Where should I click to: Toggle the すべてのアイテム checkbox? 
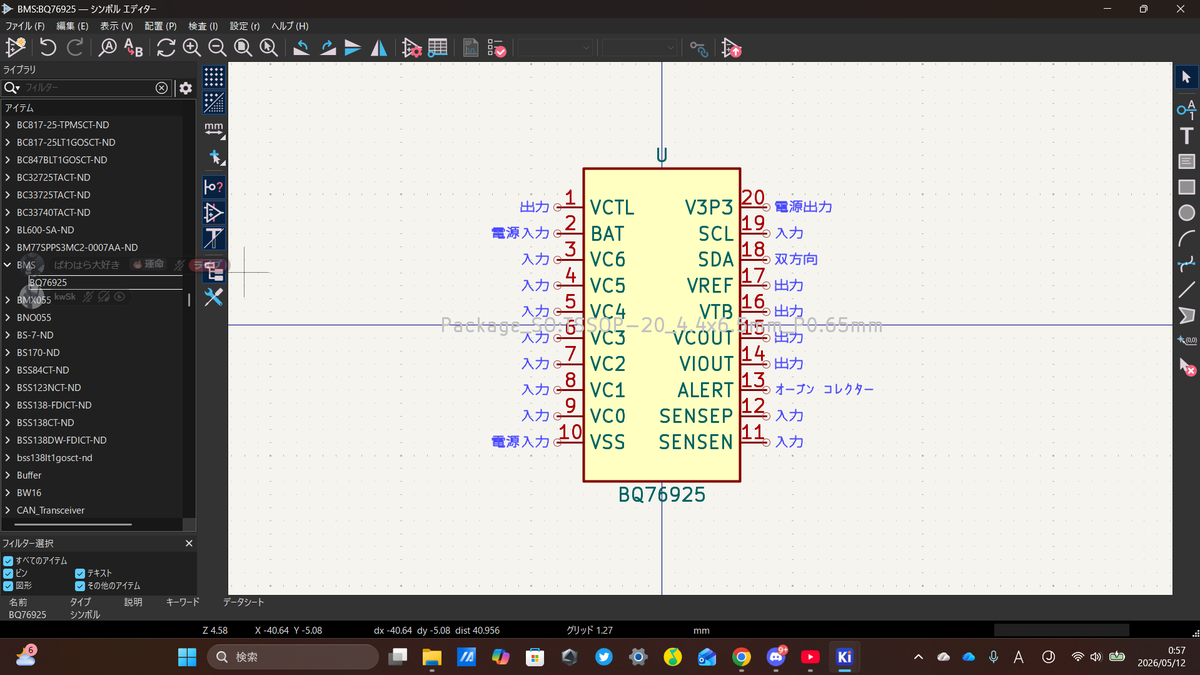(x=8, y=560)
